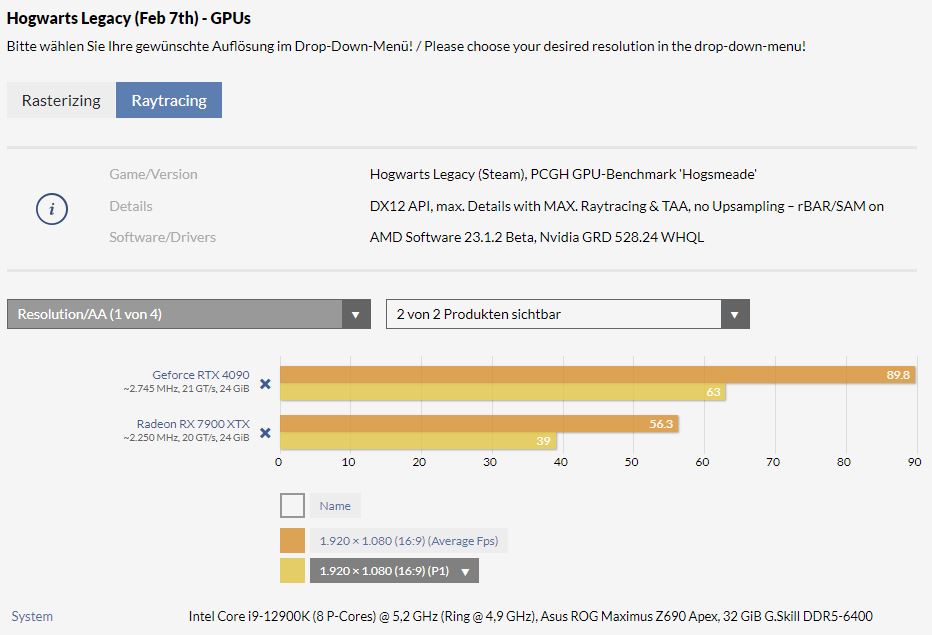The image size is (932, 635).
Task: Expand the '2 von 2 Produkten sichtbar' dropdown
Action: pyautogui.click(x=568, y=314)
